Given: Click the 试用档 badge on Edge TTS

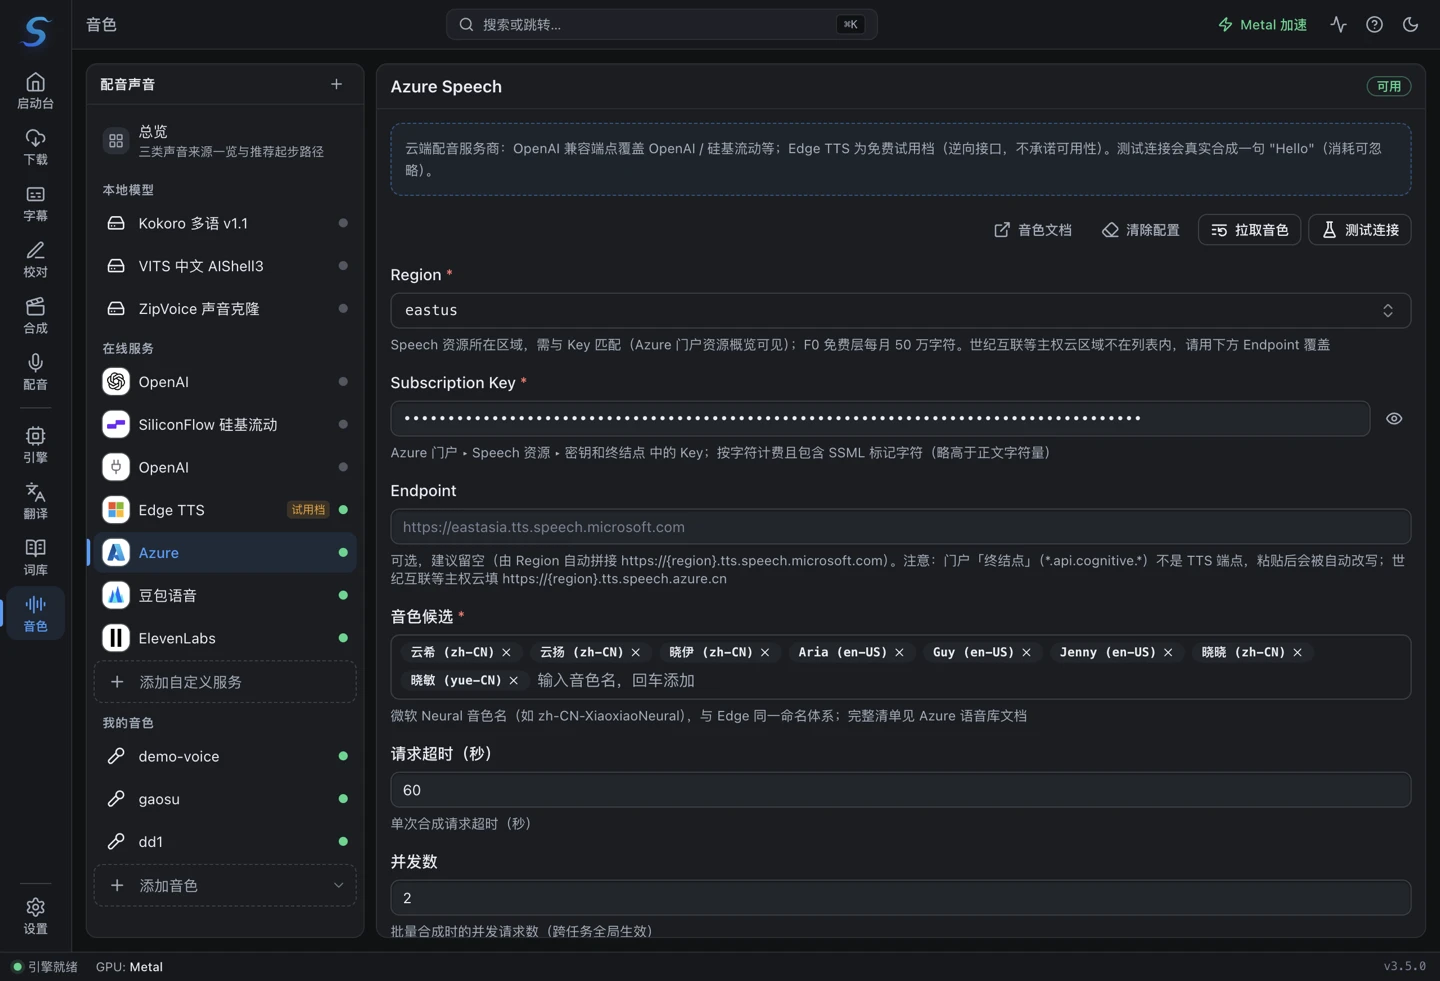Looking at the screenshot, I should [308, 510].
